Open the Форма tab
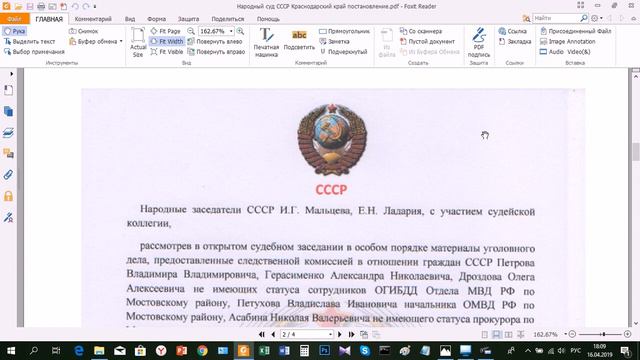This screenshot has width=640, height=360. [x=156, y=19]
